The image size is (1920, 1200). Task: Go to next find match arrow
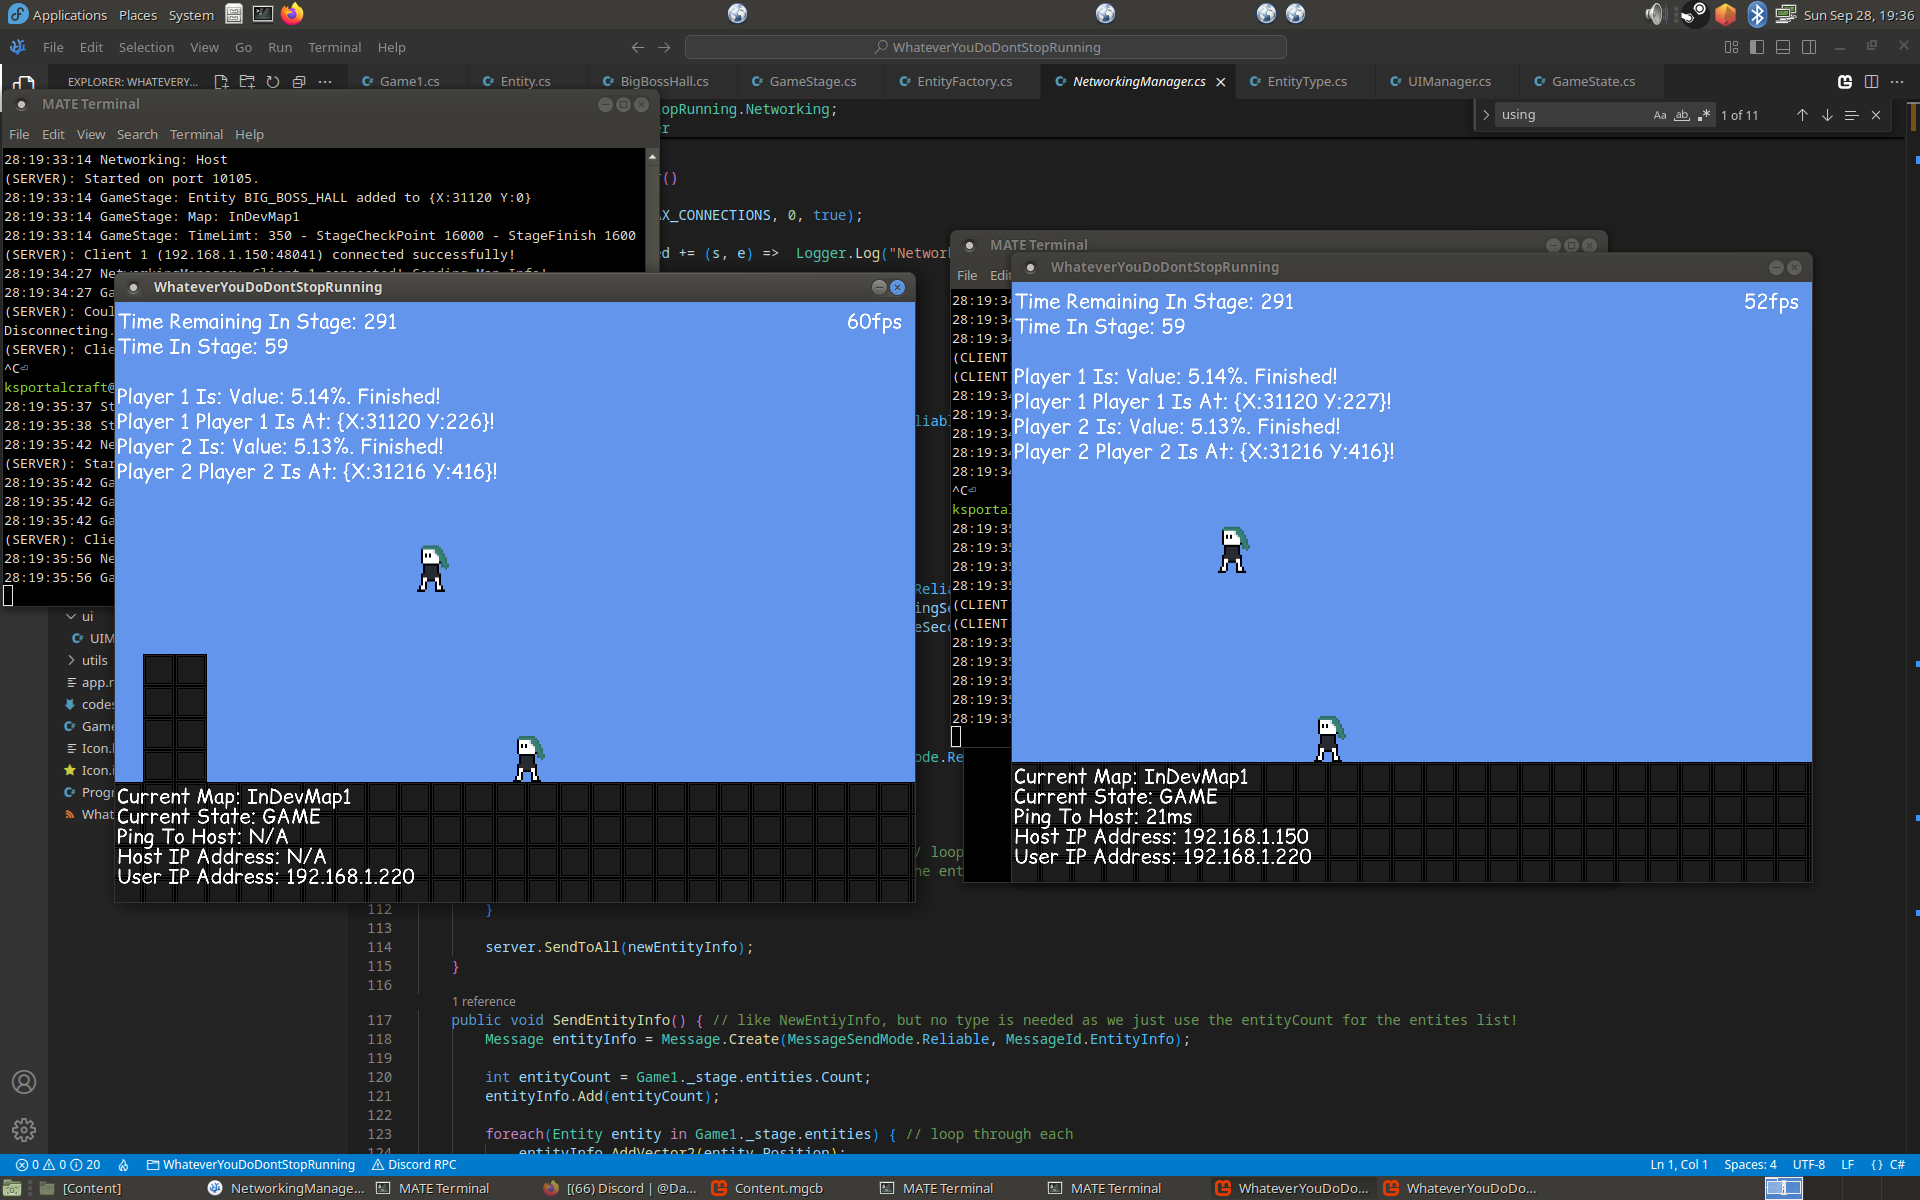(x=1827, y=115)
